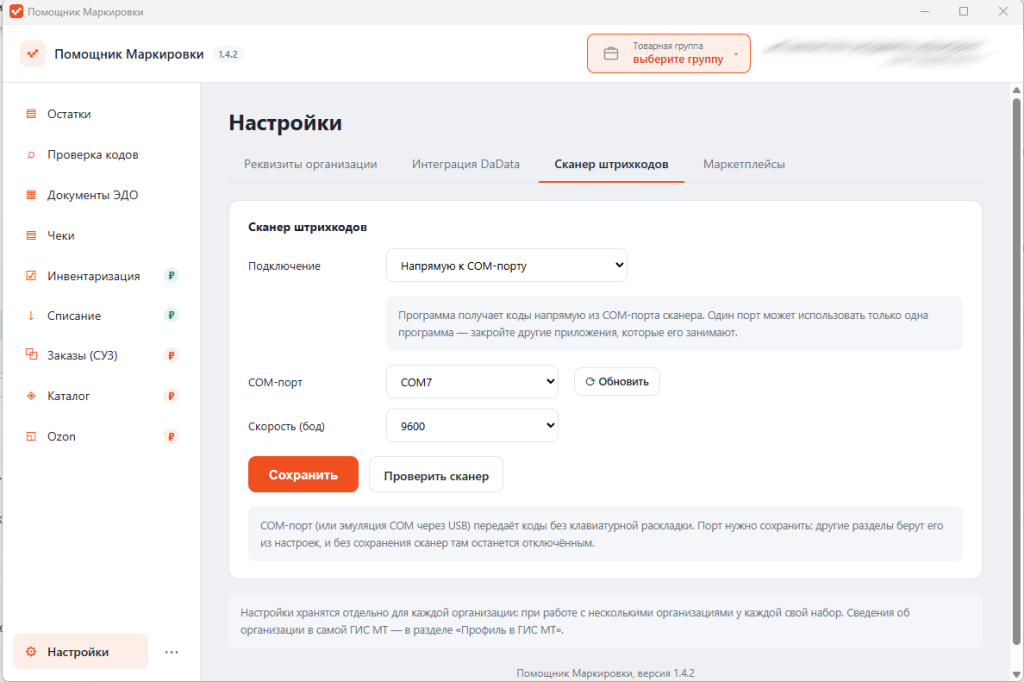Open the Скорость (бод) dropdown showing 9600
This screenshot has height=682, width=1024.
click(472, 425)
